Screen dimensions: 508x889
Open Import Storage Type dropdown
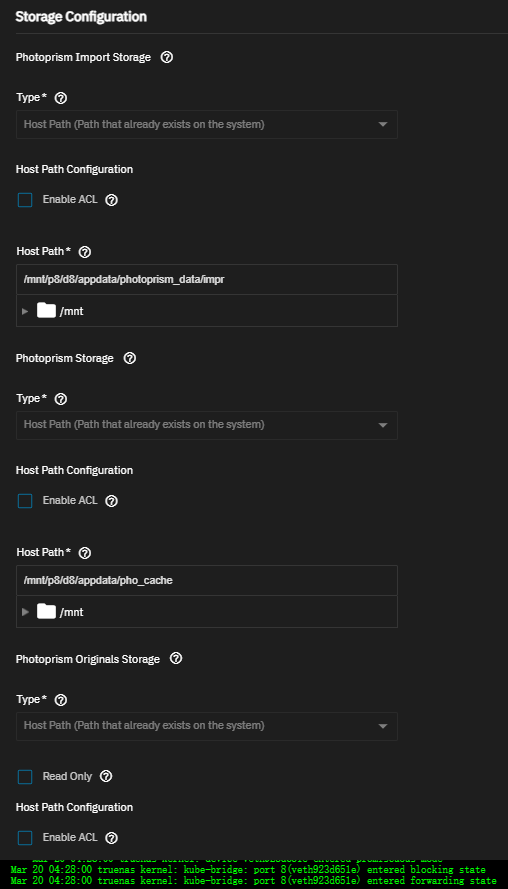click(x=207, y=124)
